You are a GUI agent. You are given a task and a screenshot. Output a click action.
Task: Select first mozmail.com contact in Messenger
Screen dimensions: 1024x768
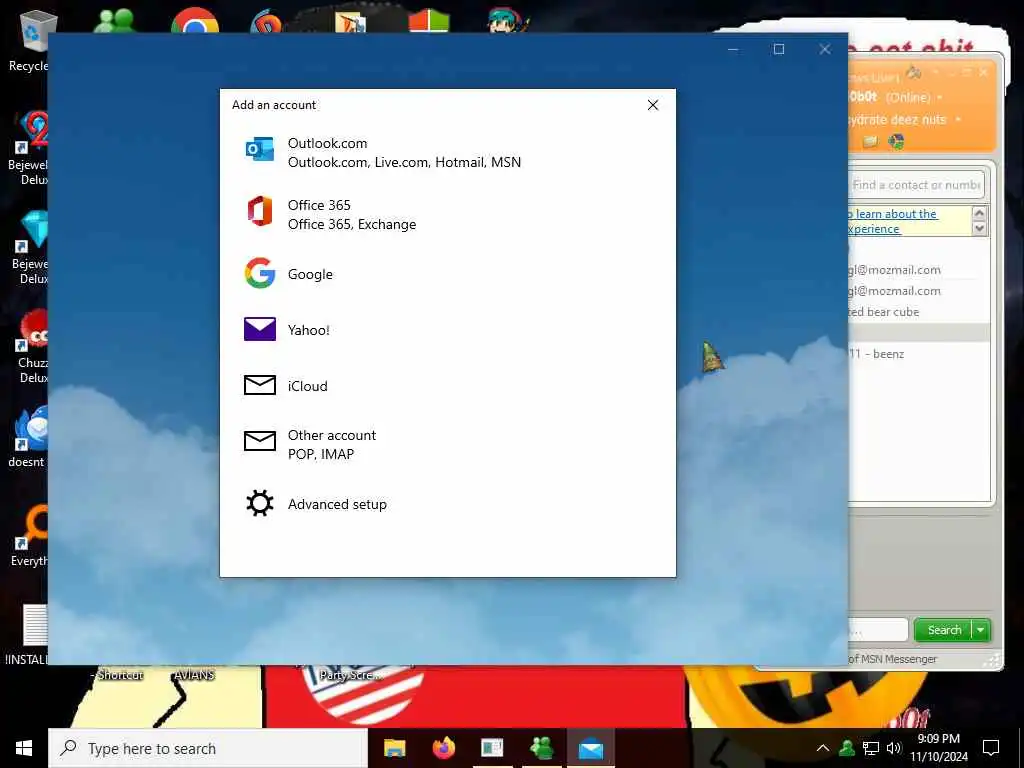895,270
